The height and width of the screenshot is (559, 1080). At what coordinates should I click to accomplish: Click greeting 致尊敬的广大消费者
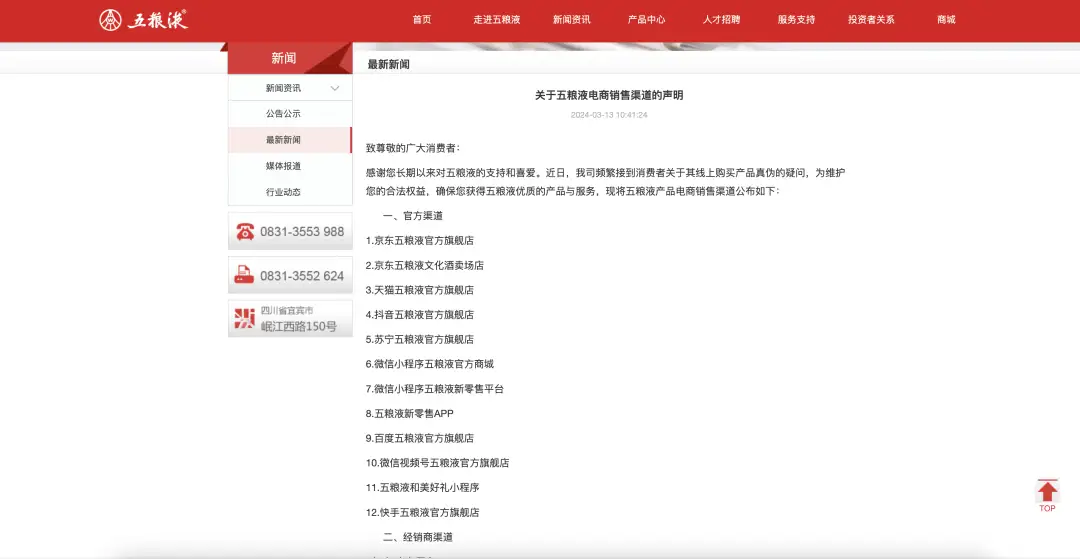(413, 148)
